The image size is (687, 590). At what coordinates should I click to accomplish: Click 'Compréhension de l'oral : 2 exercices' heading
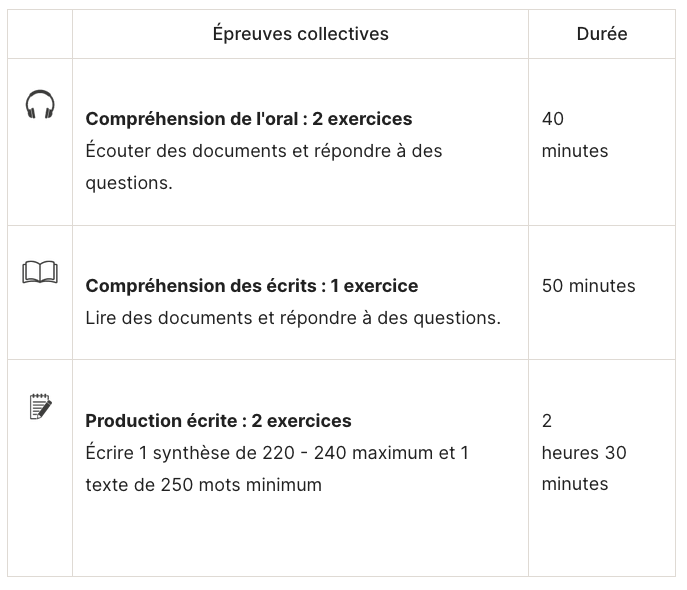pyautogui.click(x=249, y=119)
